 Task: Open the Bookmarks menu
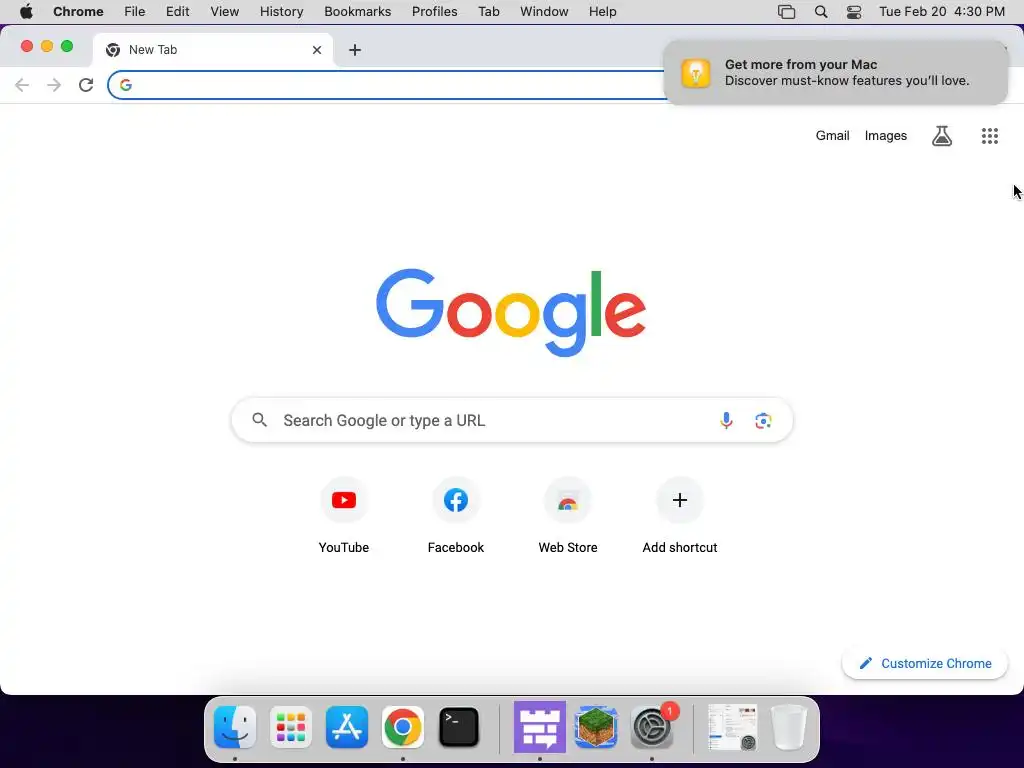(357, 12)
